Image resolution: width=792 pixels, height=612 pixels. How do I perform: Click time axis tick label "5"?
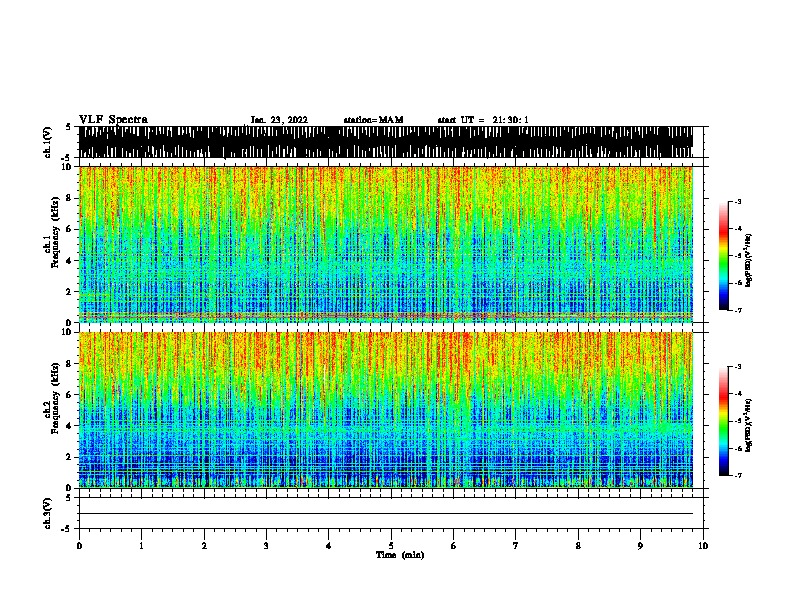[x=391, y=546]
